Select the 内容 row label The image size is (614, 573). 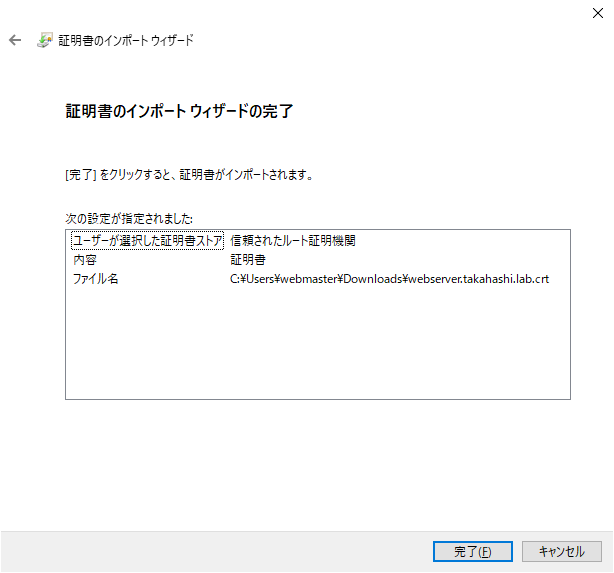[85, 260]
